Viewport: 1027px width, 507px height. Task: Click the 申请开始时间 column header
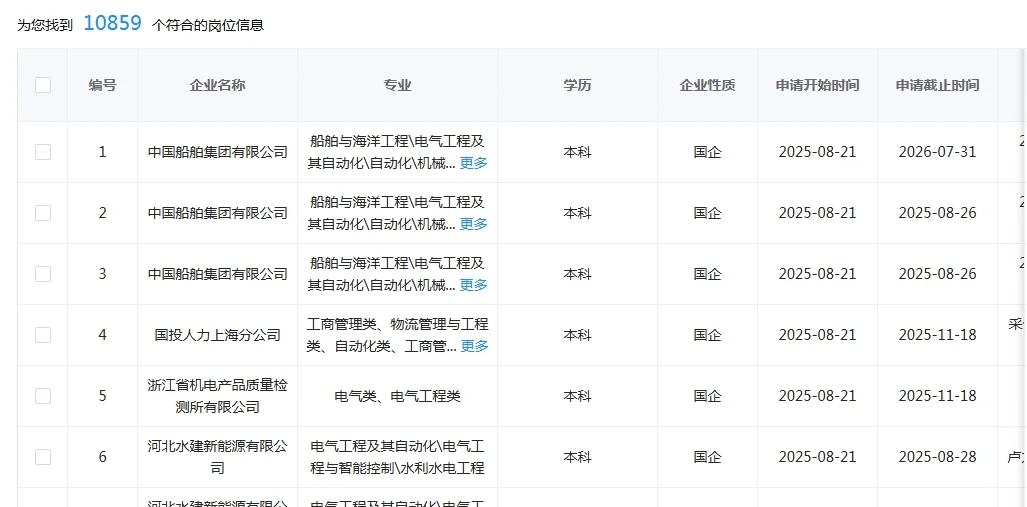click(817, 85)
